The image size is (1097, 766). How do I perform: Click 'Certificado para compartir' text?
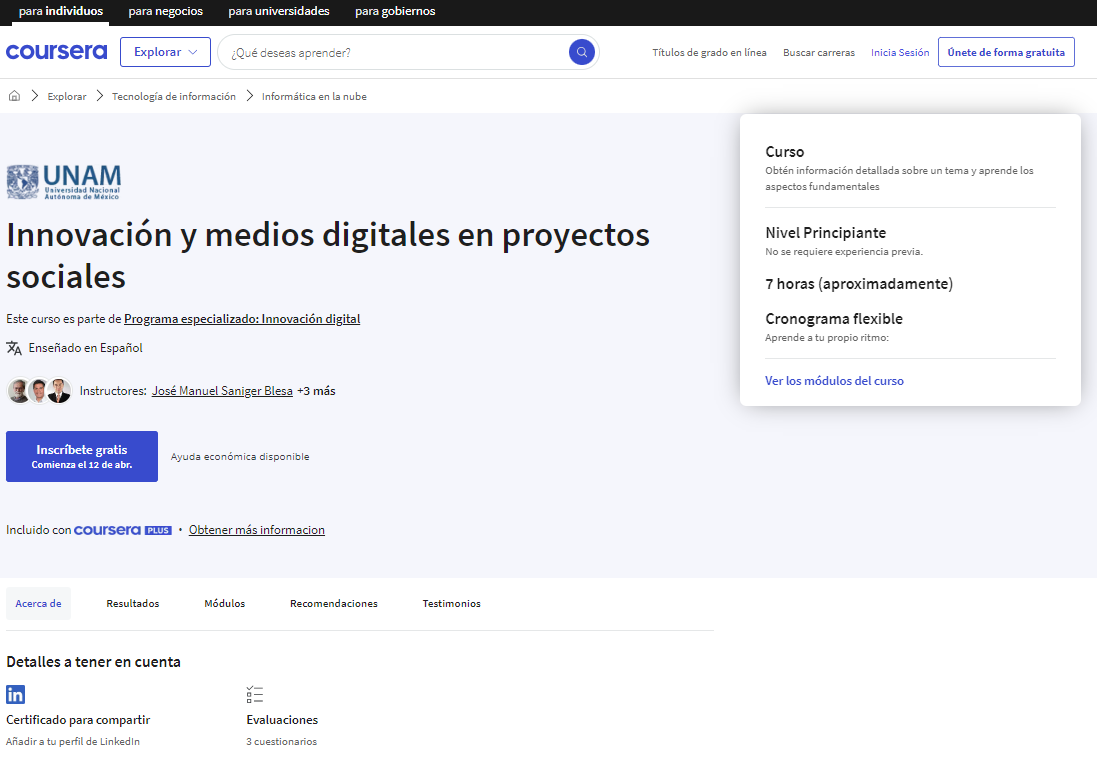(78, 720)
